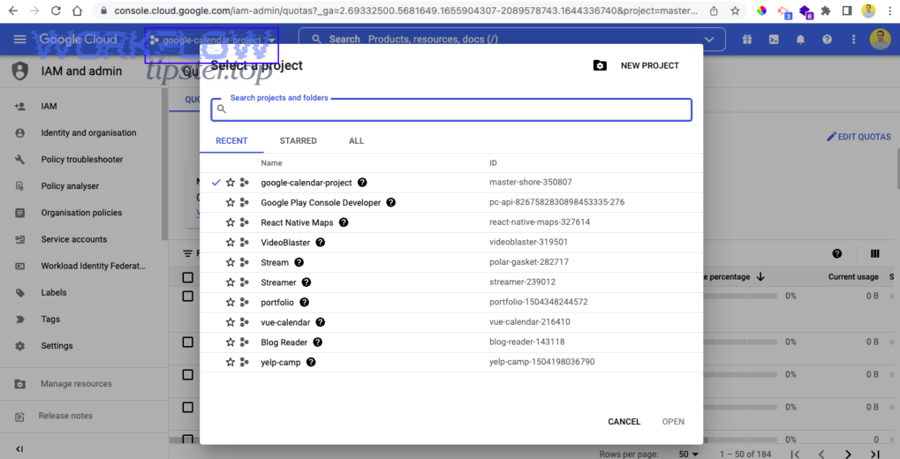Viewport: 900px width, 459px height.
Task: Click the Policy troubleshooter wrench icon
Action: tap(20, 160)
